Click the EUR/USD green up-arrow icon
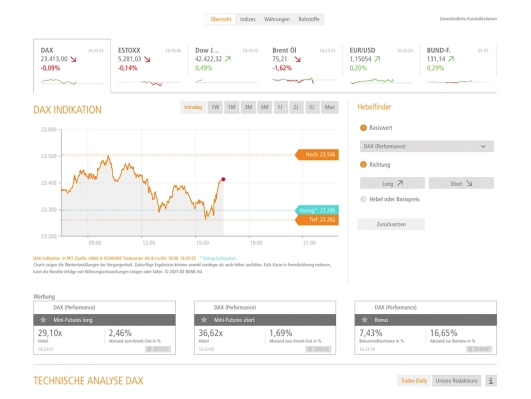 click(x=377, y=59)
